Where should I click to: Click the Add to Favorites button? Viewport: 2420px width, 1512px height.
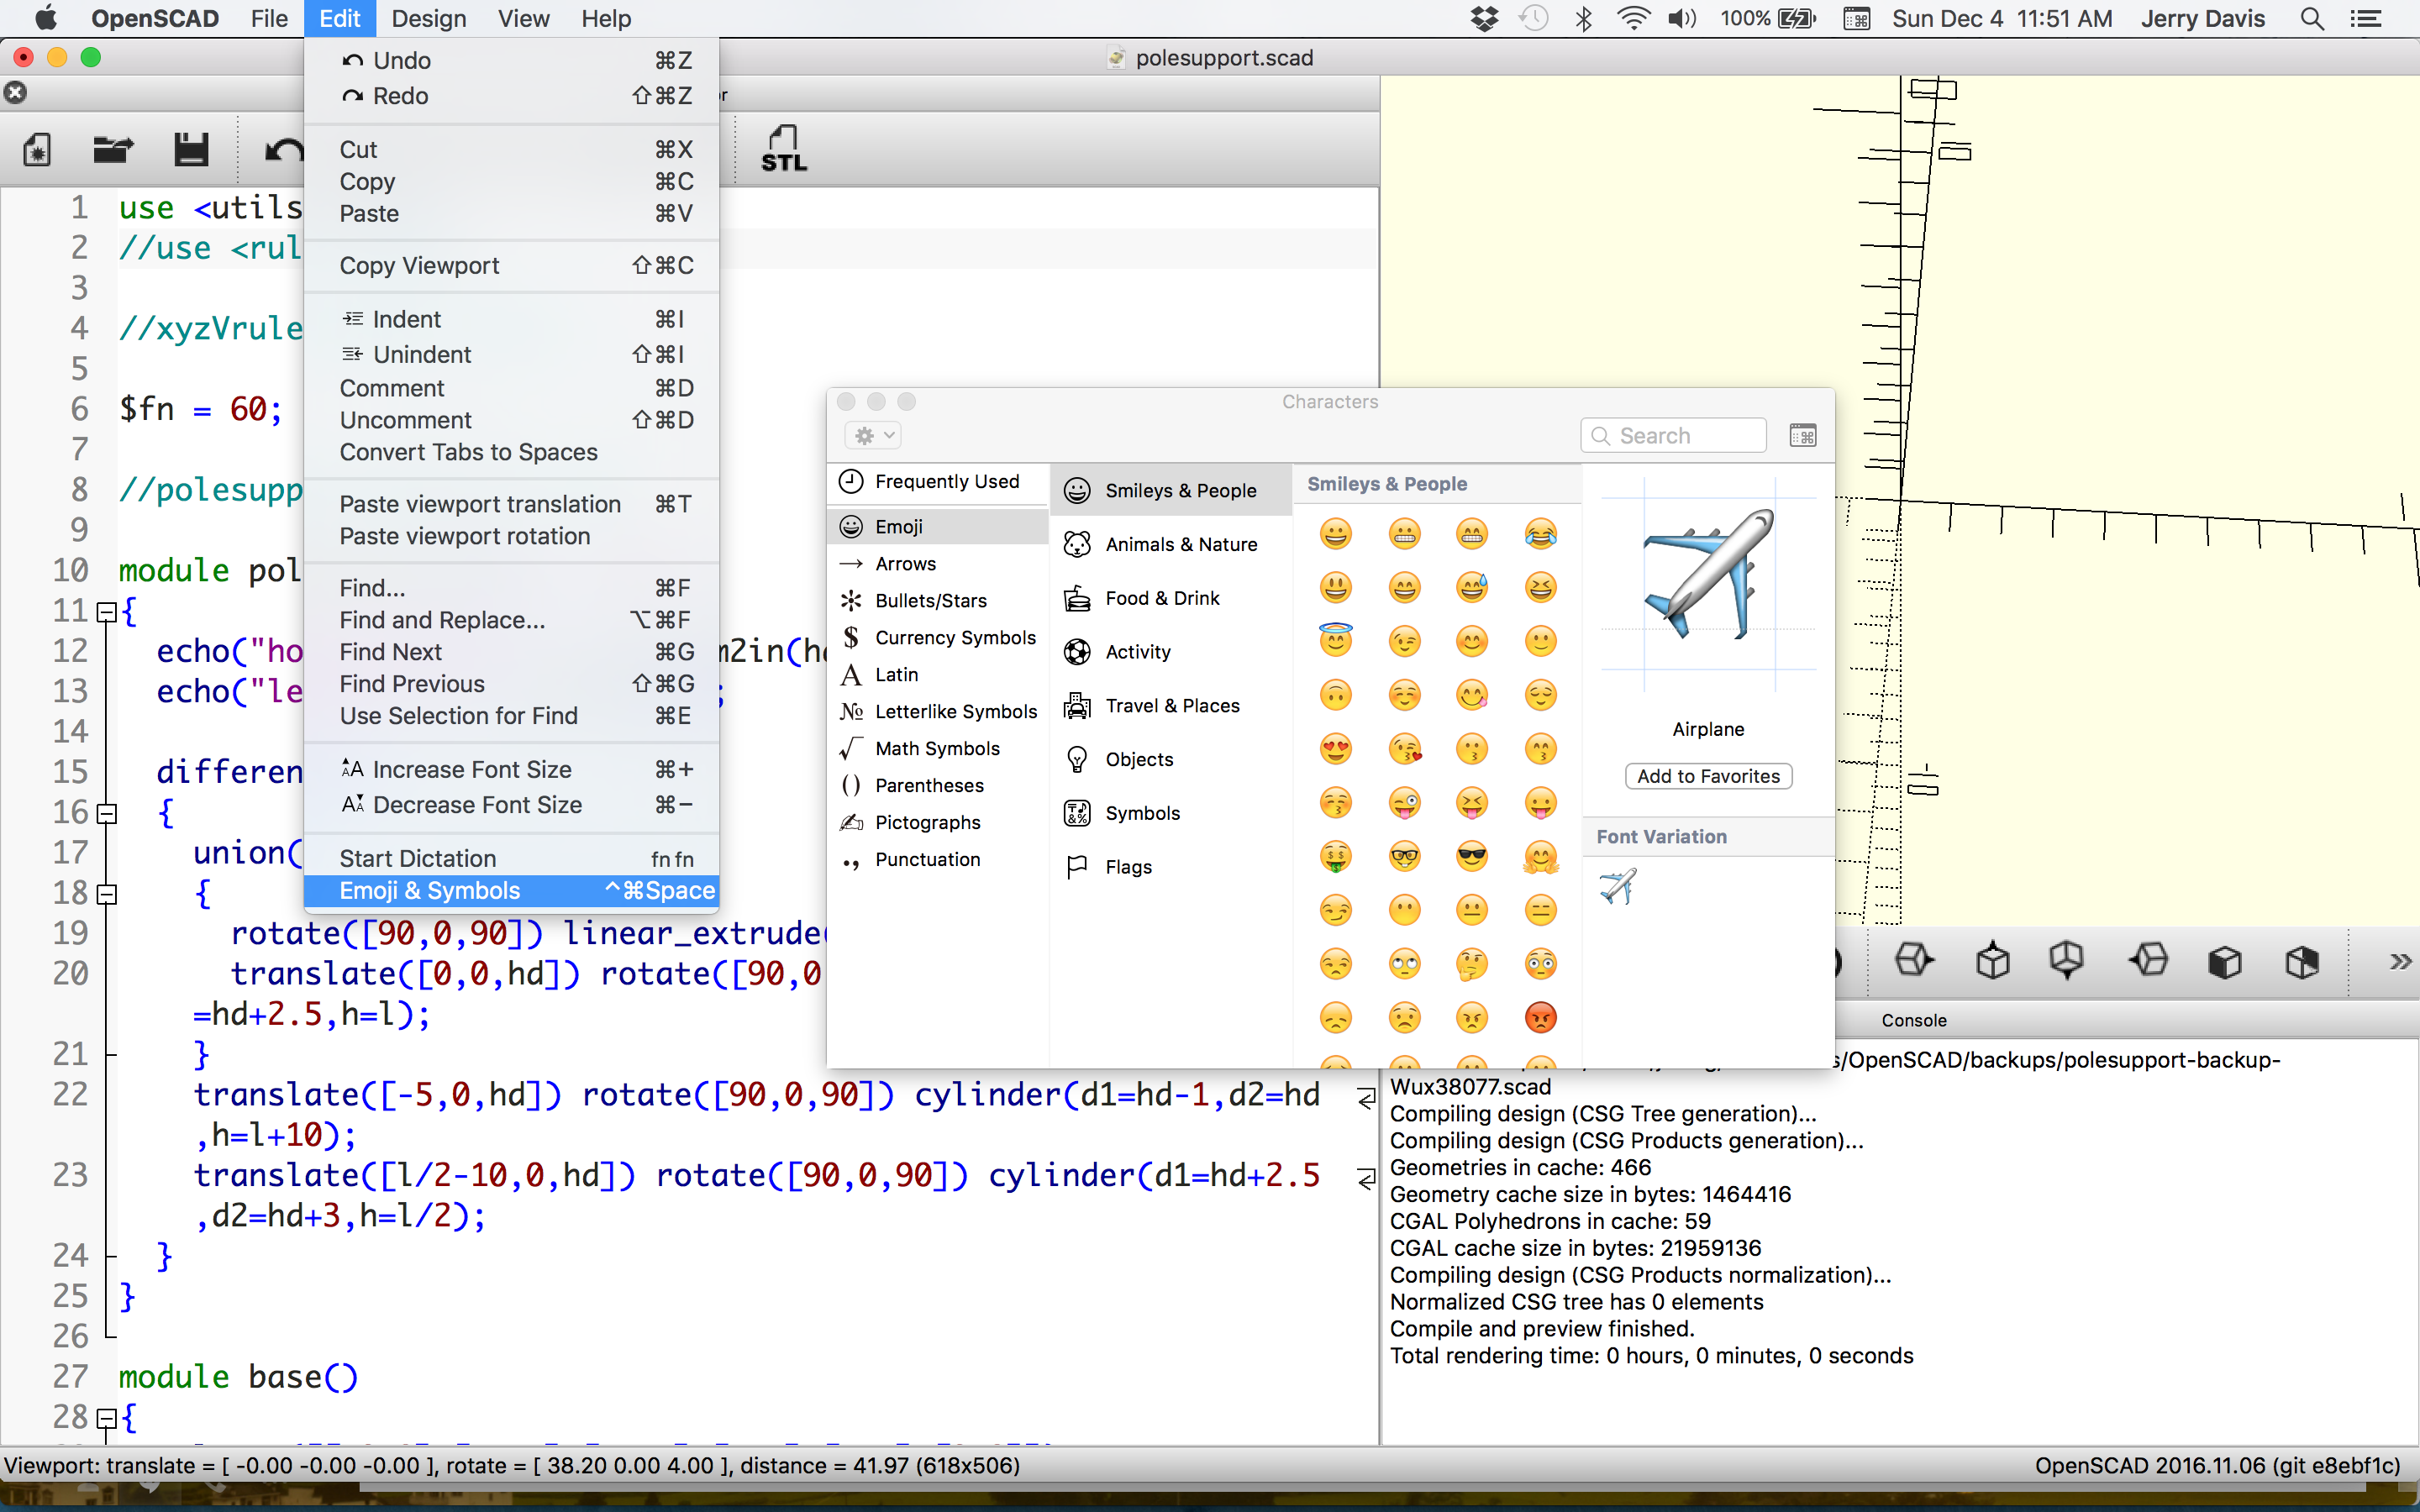pyautogui.click(x=1708, y=776)
